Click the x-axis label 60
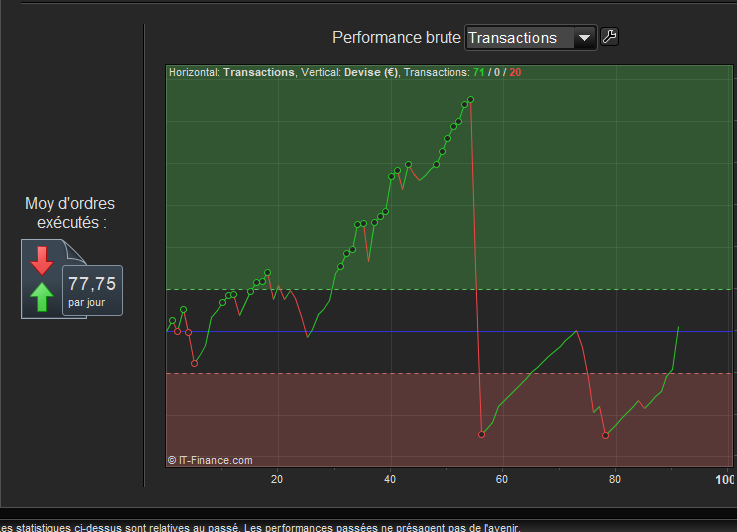The width and height of the screenshot is (737, 532). coord(502,479)
